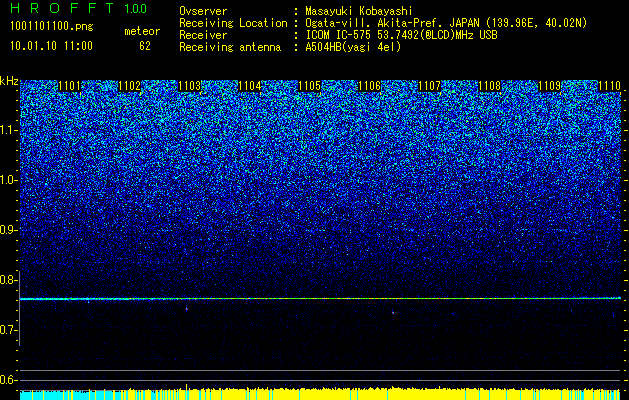Click the 0.6 kHz axis label

pyautogui.click(x=8, y=380)
